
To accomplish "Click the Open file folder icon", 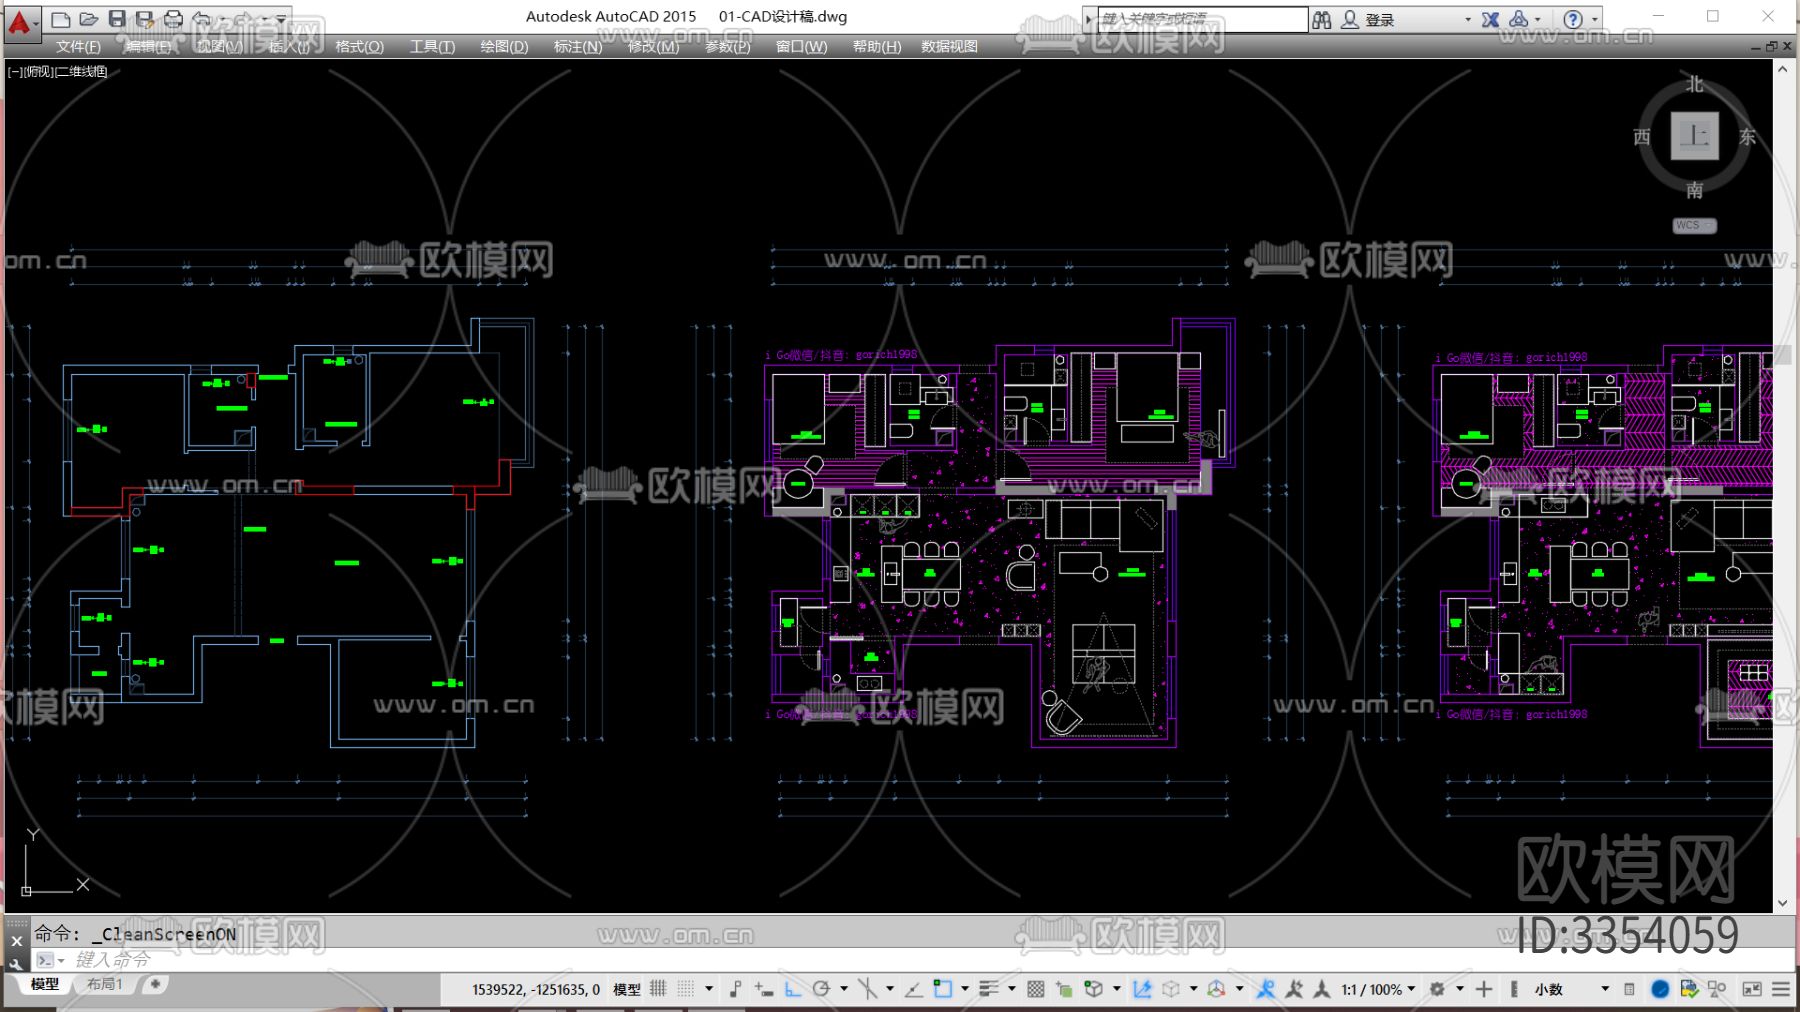I will coord(89,19).
